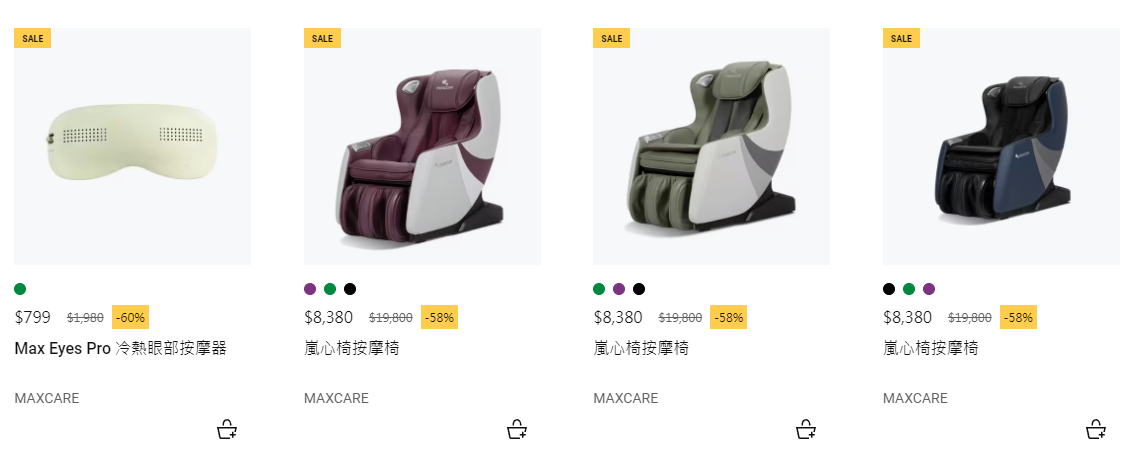Add Max Eyes Pro massager to cart

227,429
